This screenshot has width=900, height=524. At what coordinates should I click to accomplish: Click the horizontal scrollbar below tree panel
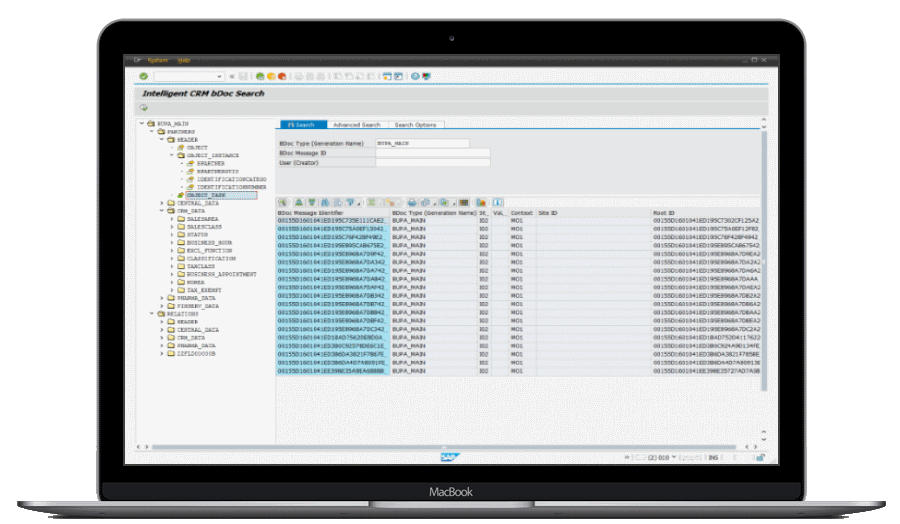click(x=444, y=447)
